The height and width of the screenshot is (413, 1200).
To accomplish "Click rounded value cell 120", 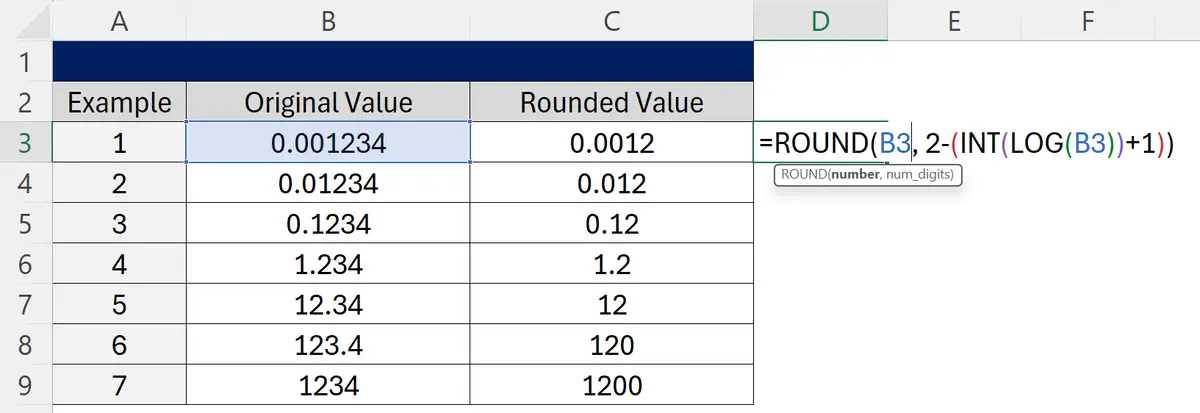I will (x=611, y=345).
